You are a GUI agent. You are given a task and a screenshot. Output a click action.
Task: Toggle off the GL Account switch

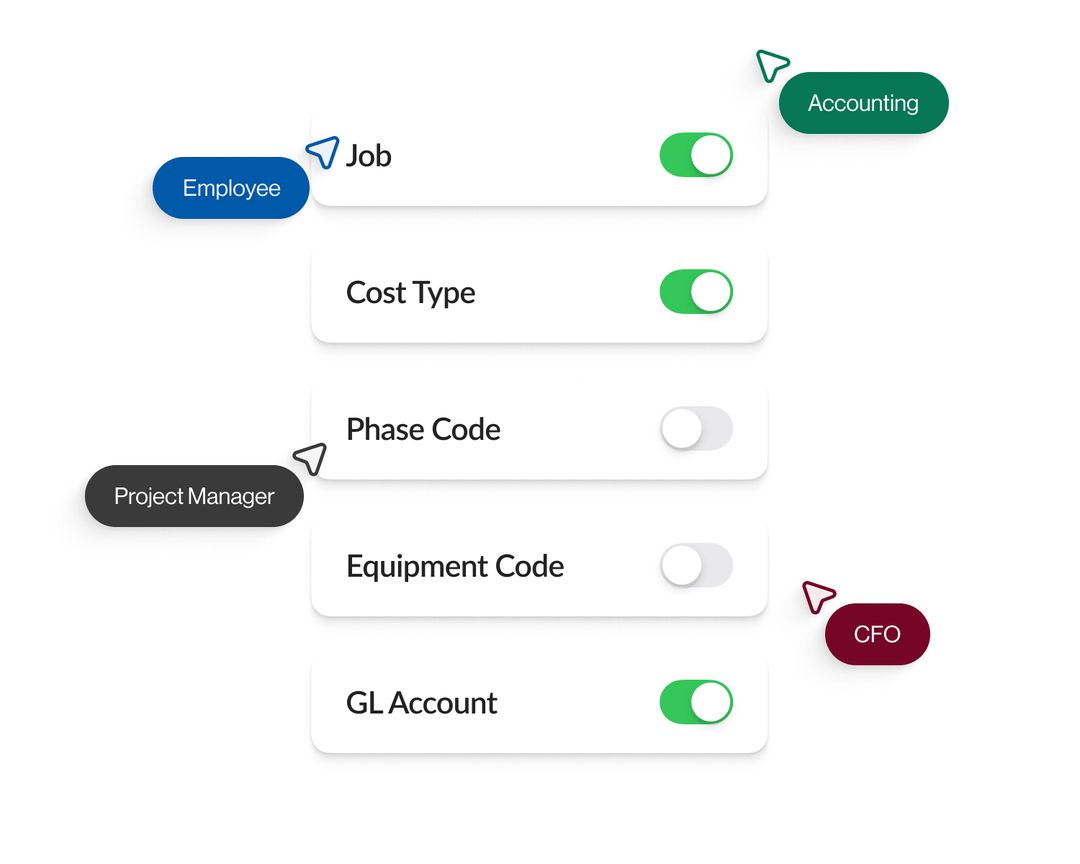[696, 702]
